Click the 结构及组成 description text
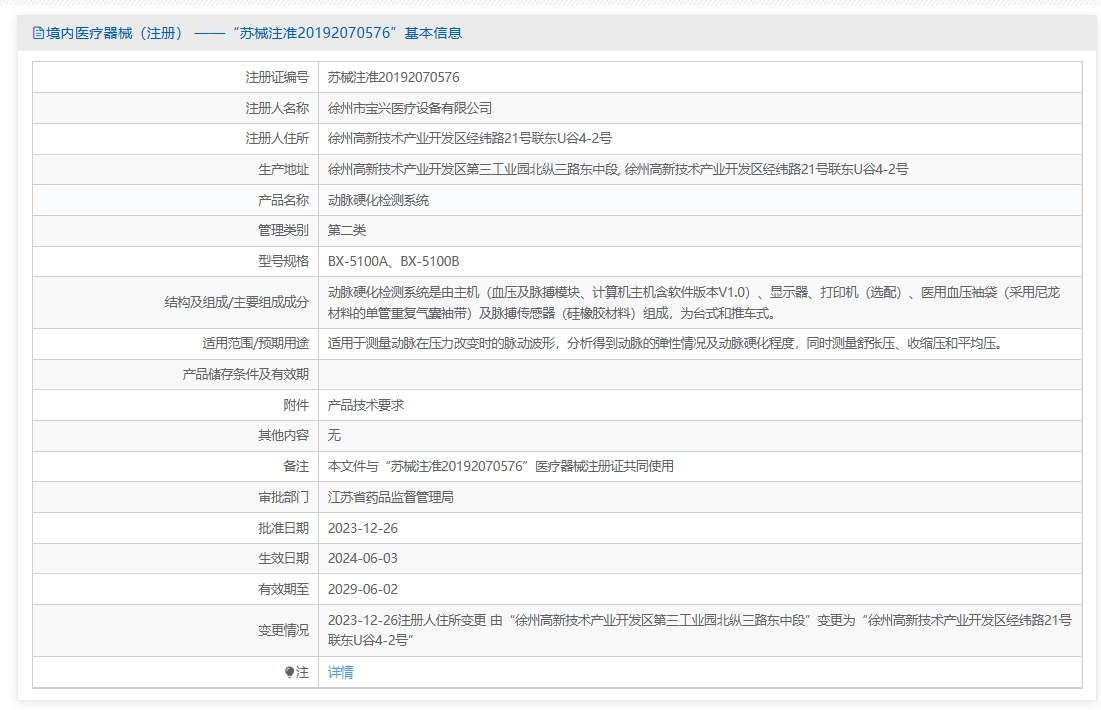This screenshot has width=1101, height=710. click(x=694, y=303)
